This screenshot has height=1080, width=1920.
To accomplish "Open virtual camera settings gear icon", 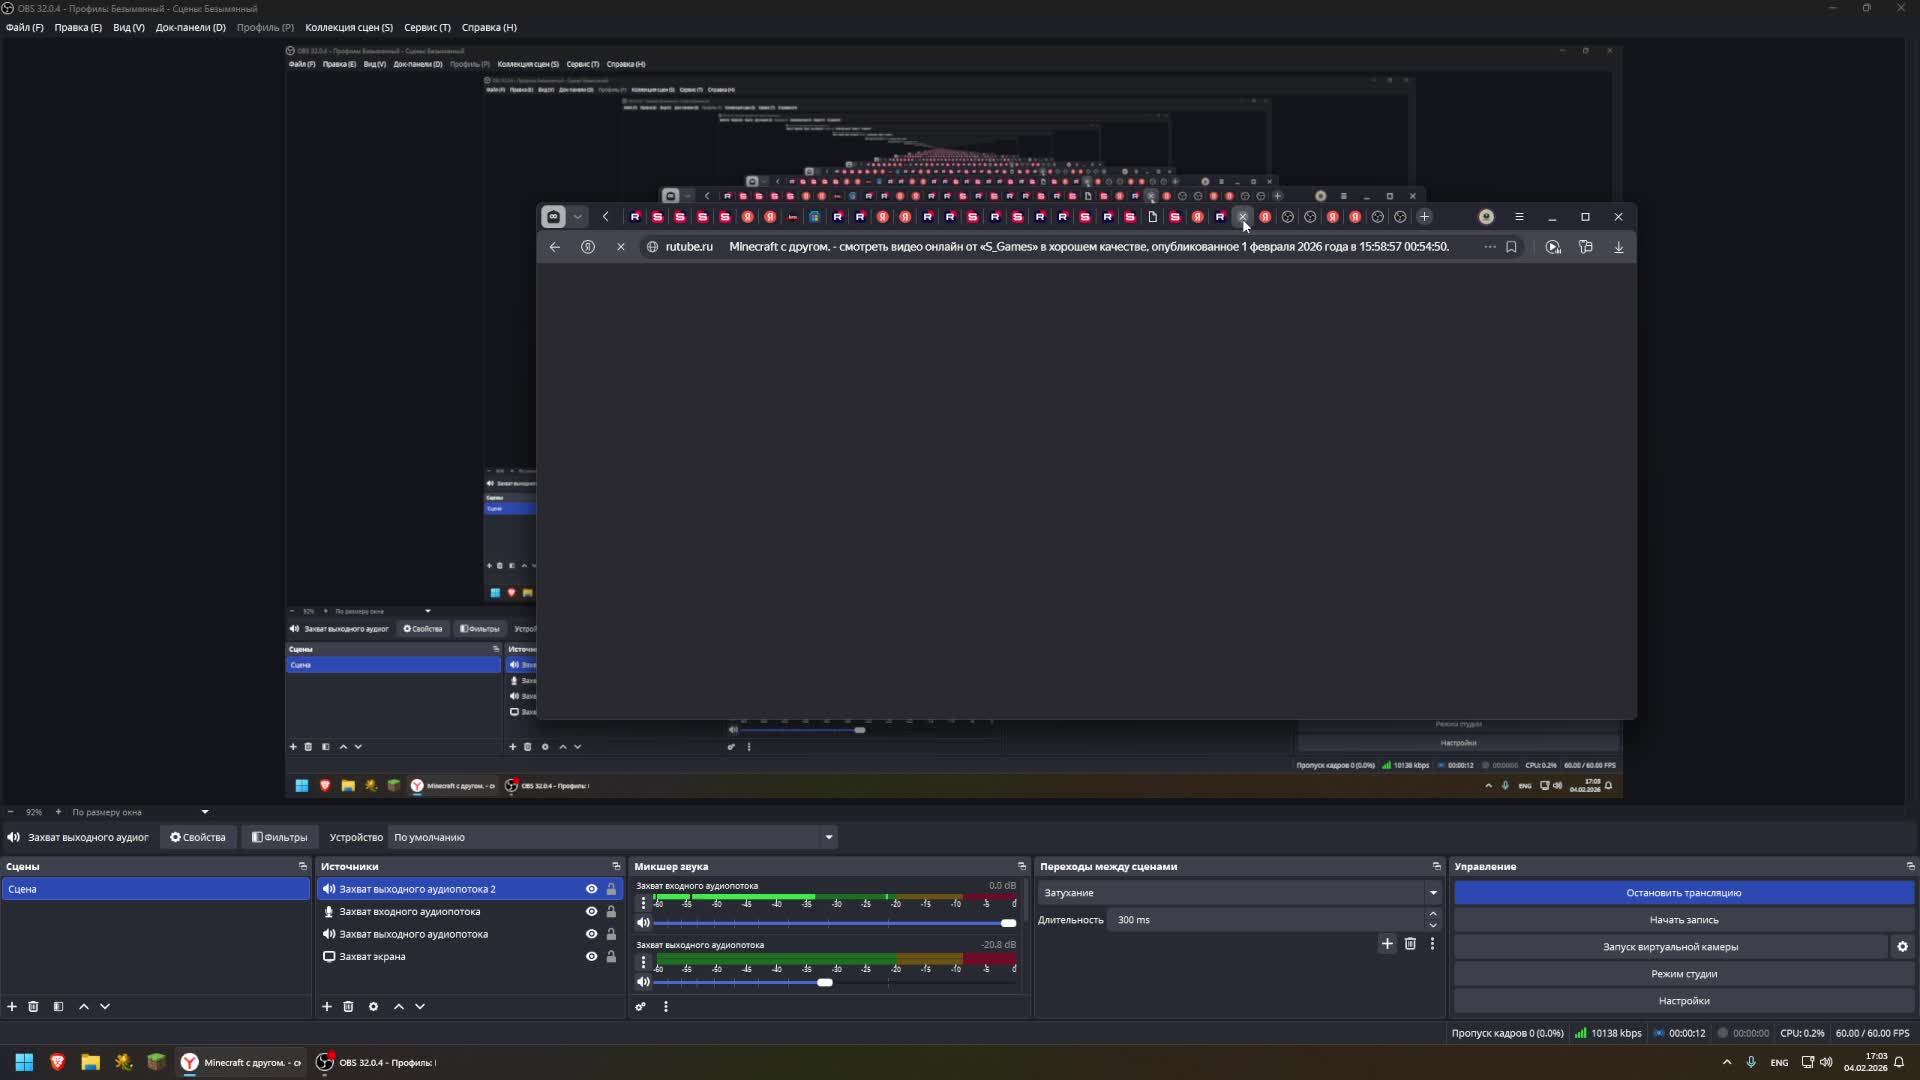I will coord(1902,947).
